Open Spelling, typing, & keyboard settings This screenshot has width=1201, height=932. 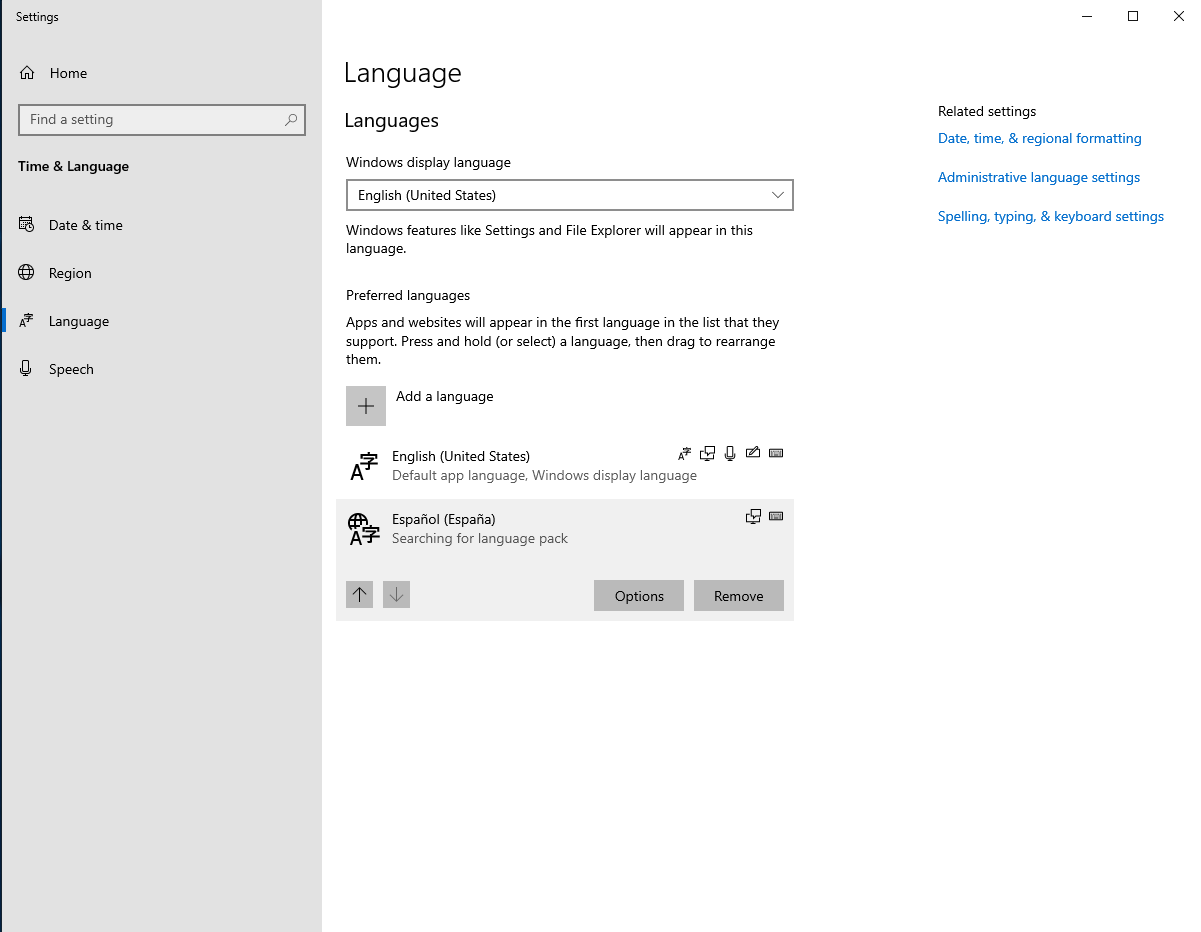1051,216
